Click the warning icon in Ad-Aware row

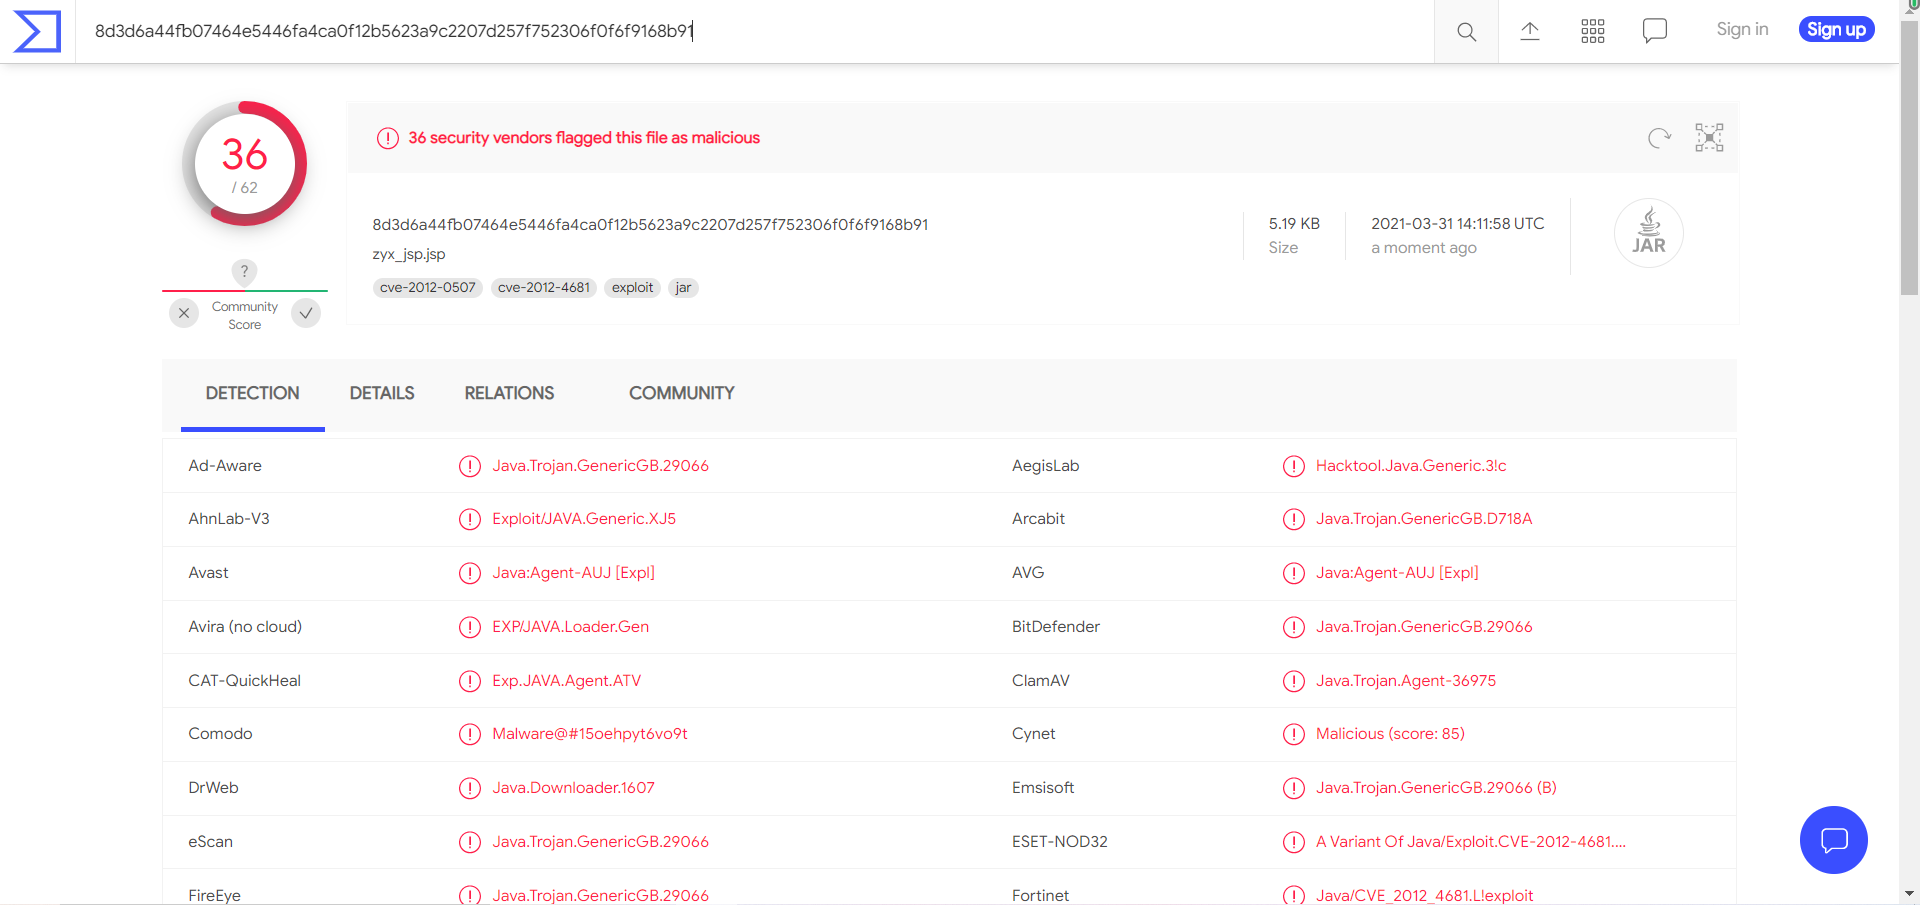pyautogui.click(x=470, y=466)
